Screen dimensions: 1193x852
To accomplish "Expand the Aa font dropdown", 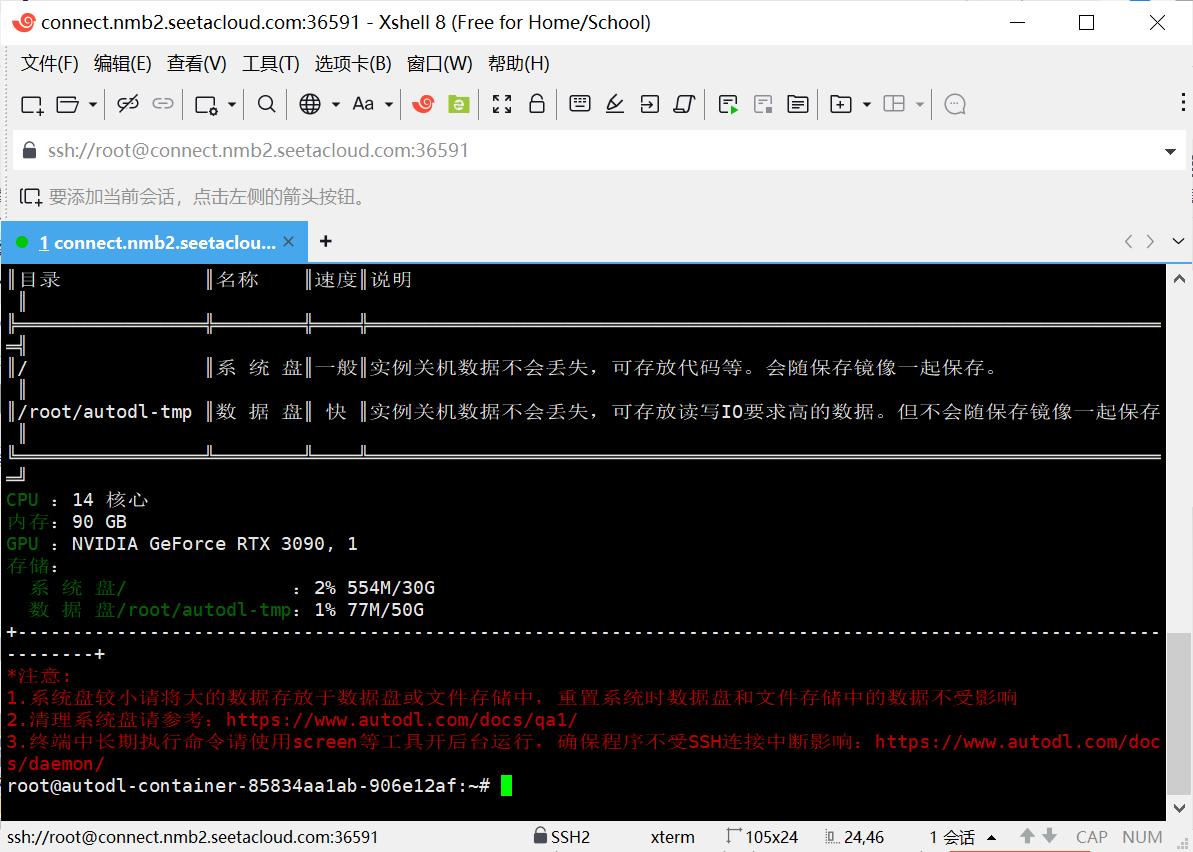I will click(388, 104).
